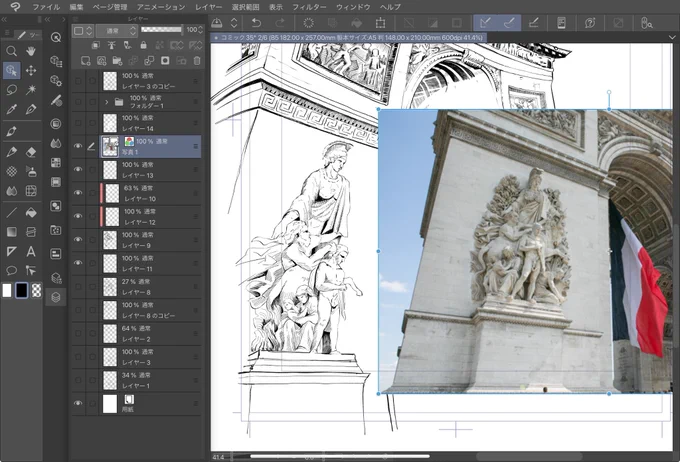This screenshot has height=462, width=680.
Task: Adjust the layer opacity slider
Action: (x=161, y=30)
